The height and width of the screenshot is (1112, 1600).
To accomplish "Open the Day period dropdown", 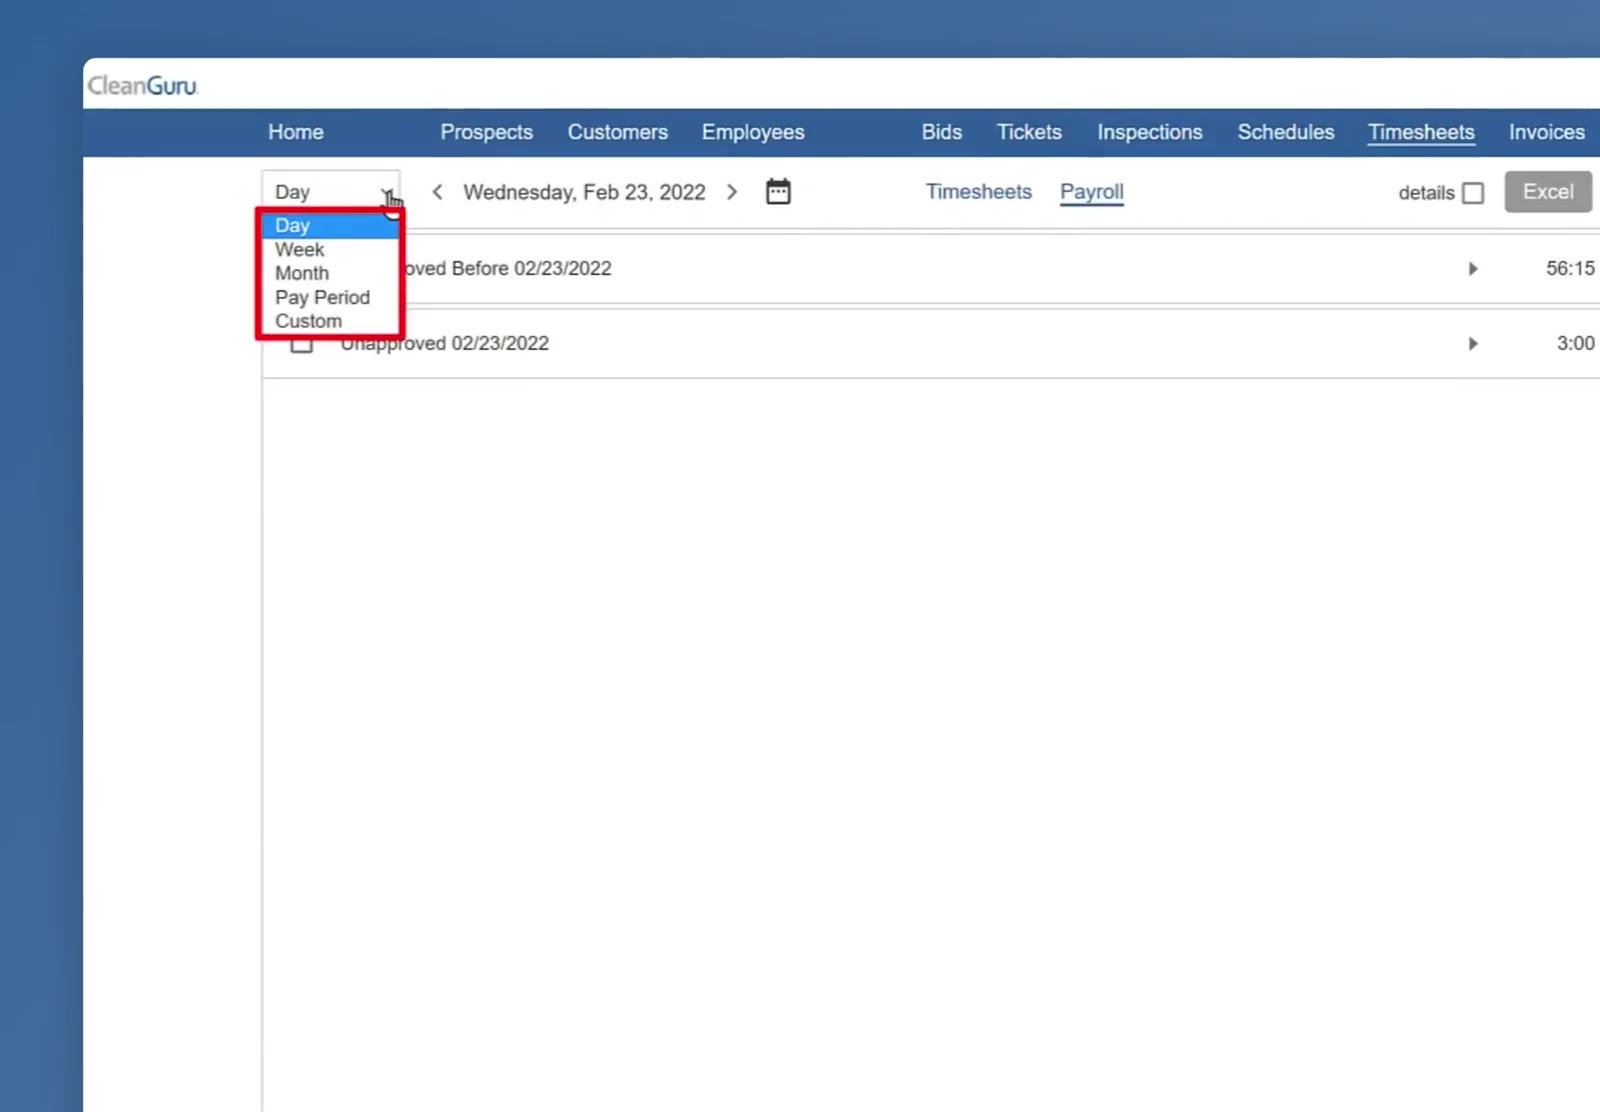I will 331,191.
